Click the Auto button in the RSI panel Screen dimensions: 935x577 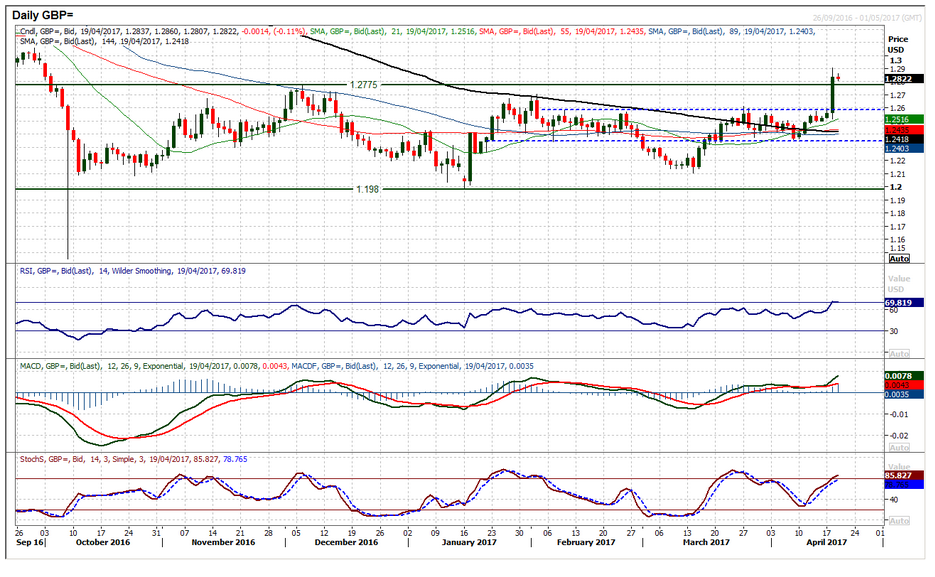(x=897, y=354)
